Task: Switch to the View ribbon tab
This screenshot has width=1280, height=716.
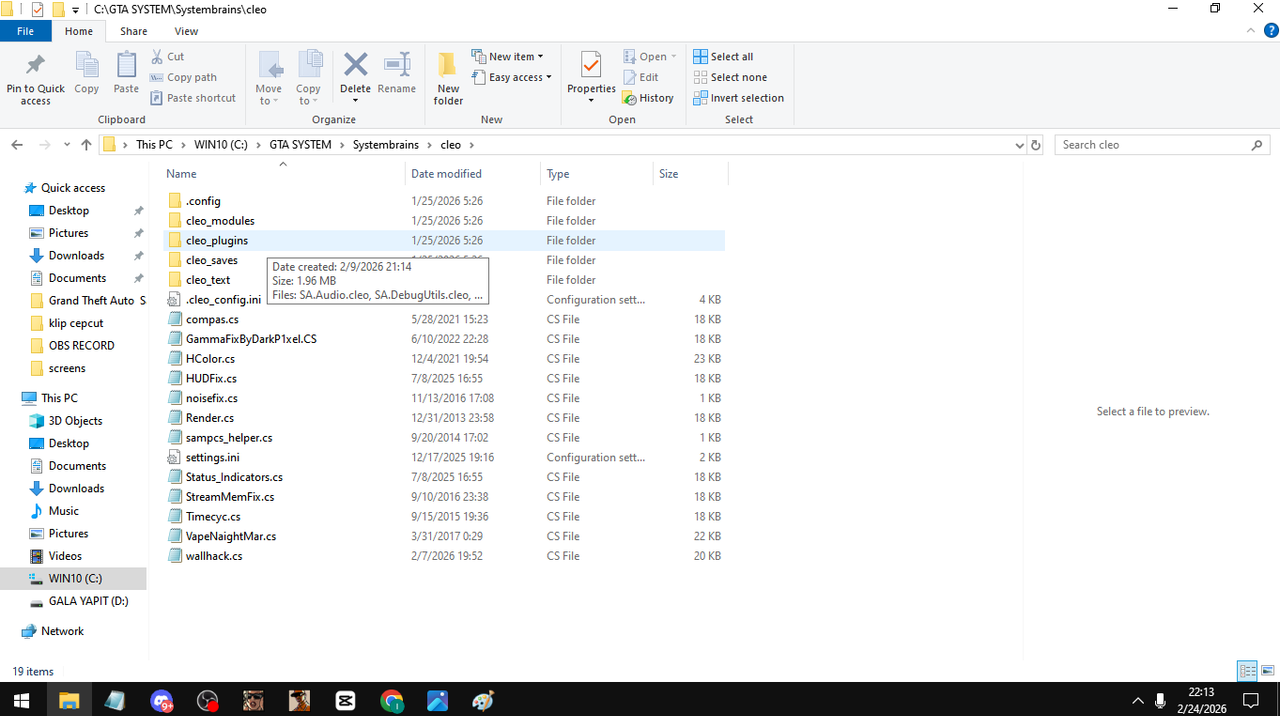Action: 186,31
